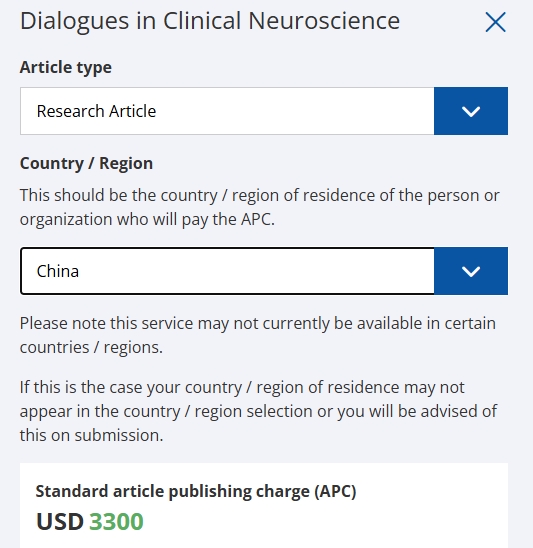
Task: Click the bold USD currency label
Action: pos(60,521)
